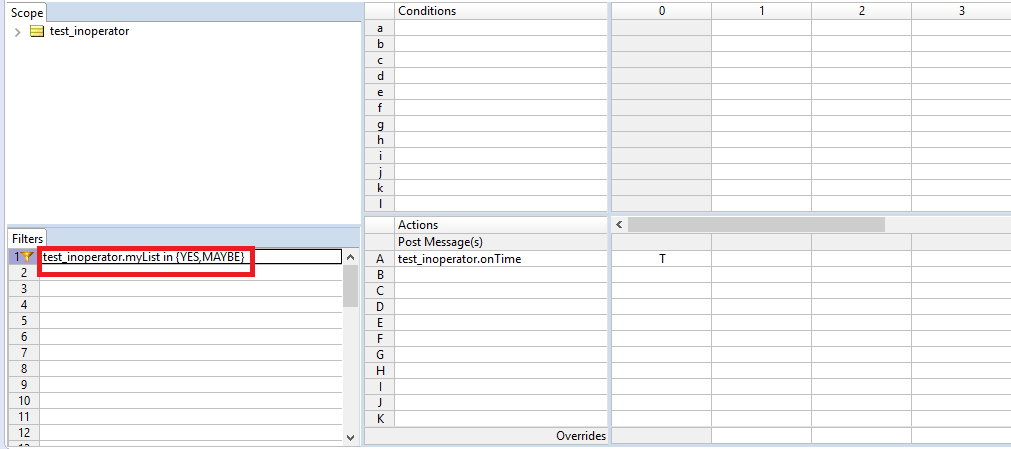
Task: Click rule column 1 header
Action: point(761,11)
